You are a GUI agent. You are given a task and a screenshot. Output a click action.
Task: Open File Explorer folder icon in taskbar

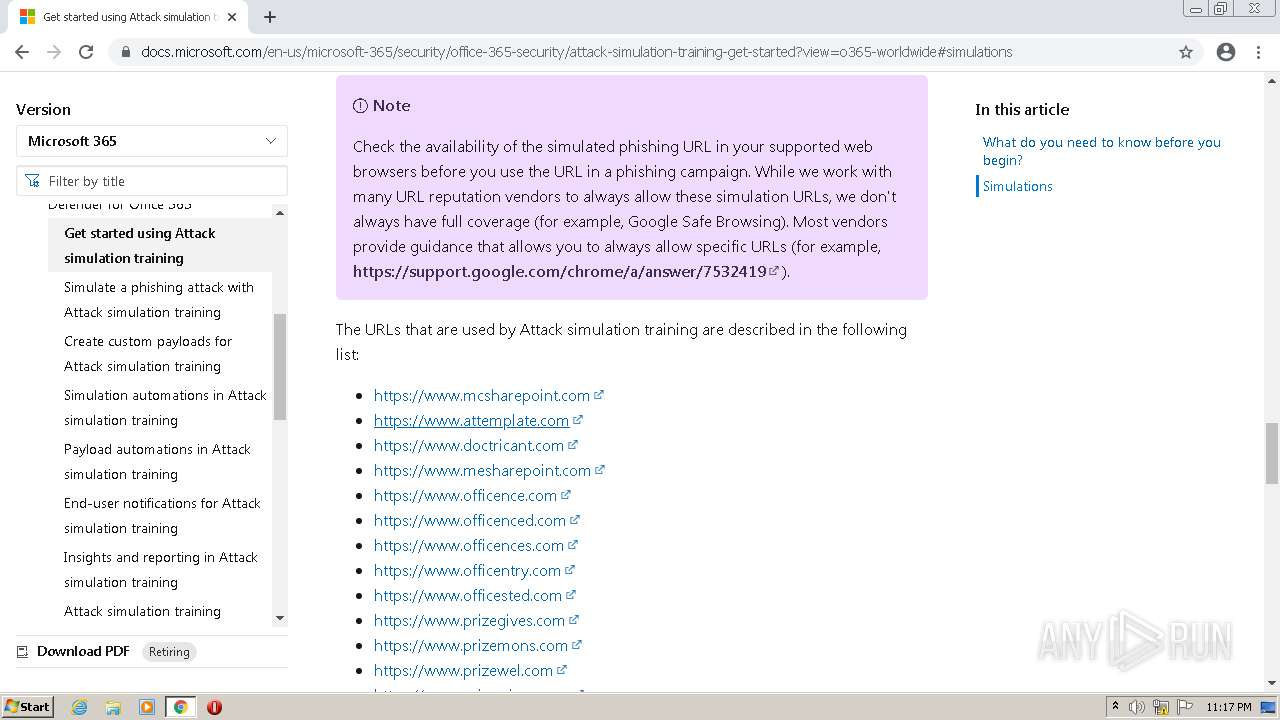113,707
